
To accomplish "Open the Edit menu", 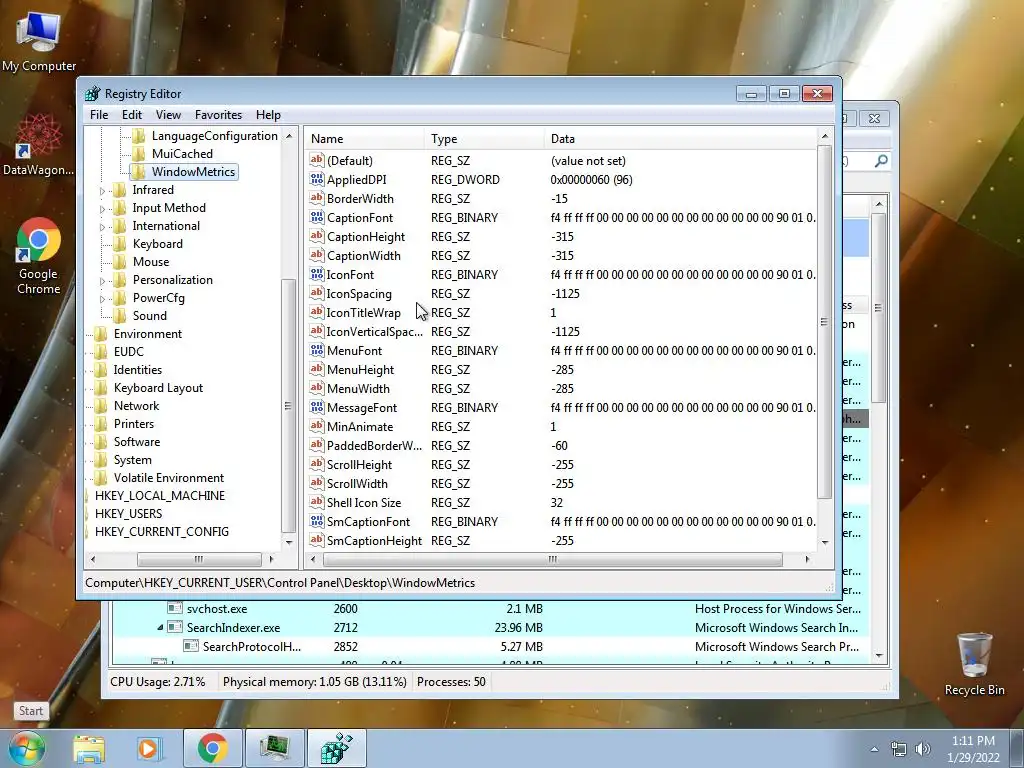I will (132, 114).
